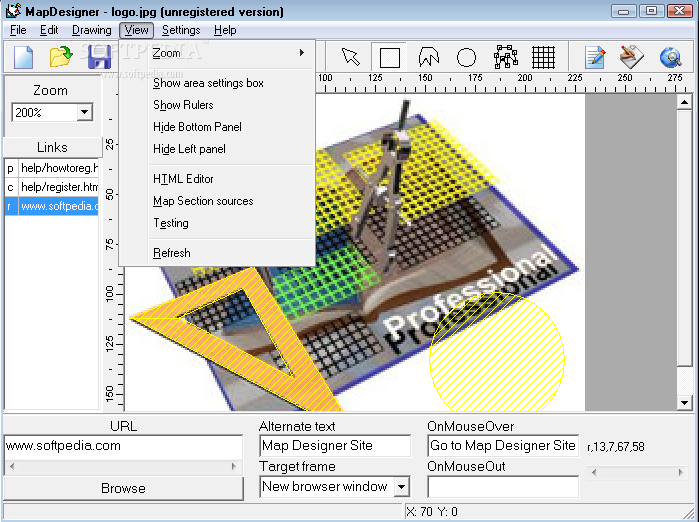Toggle the grid tool icon

point(543,57)
